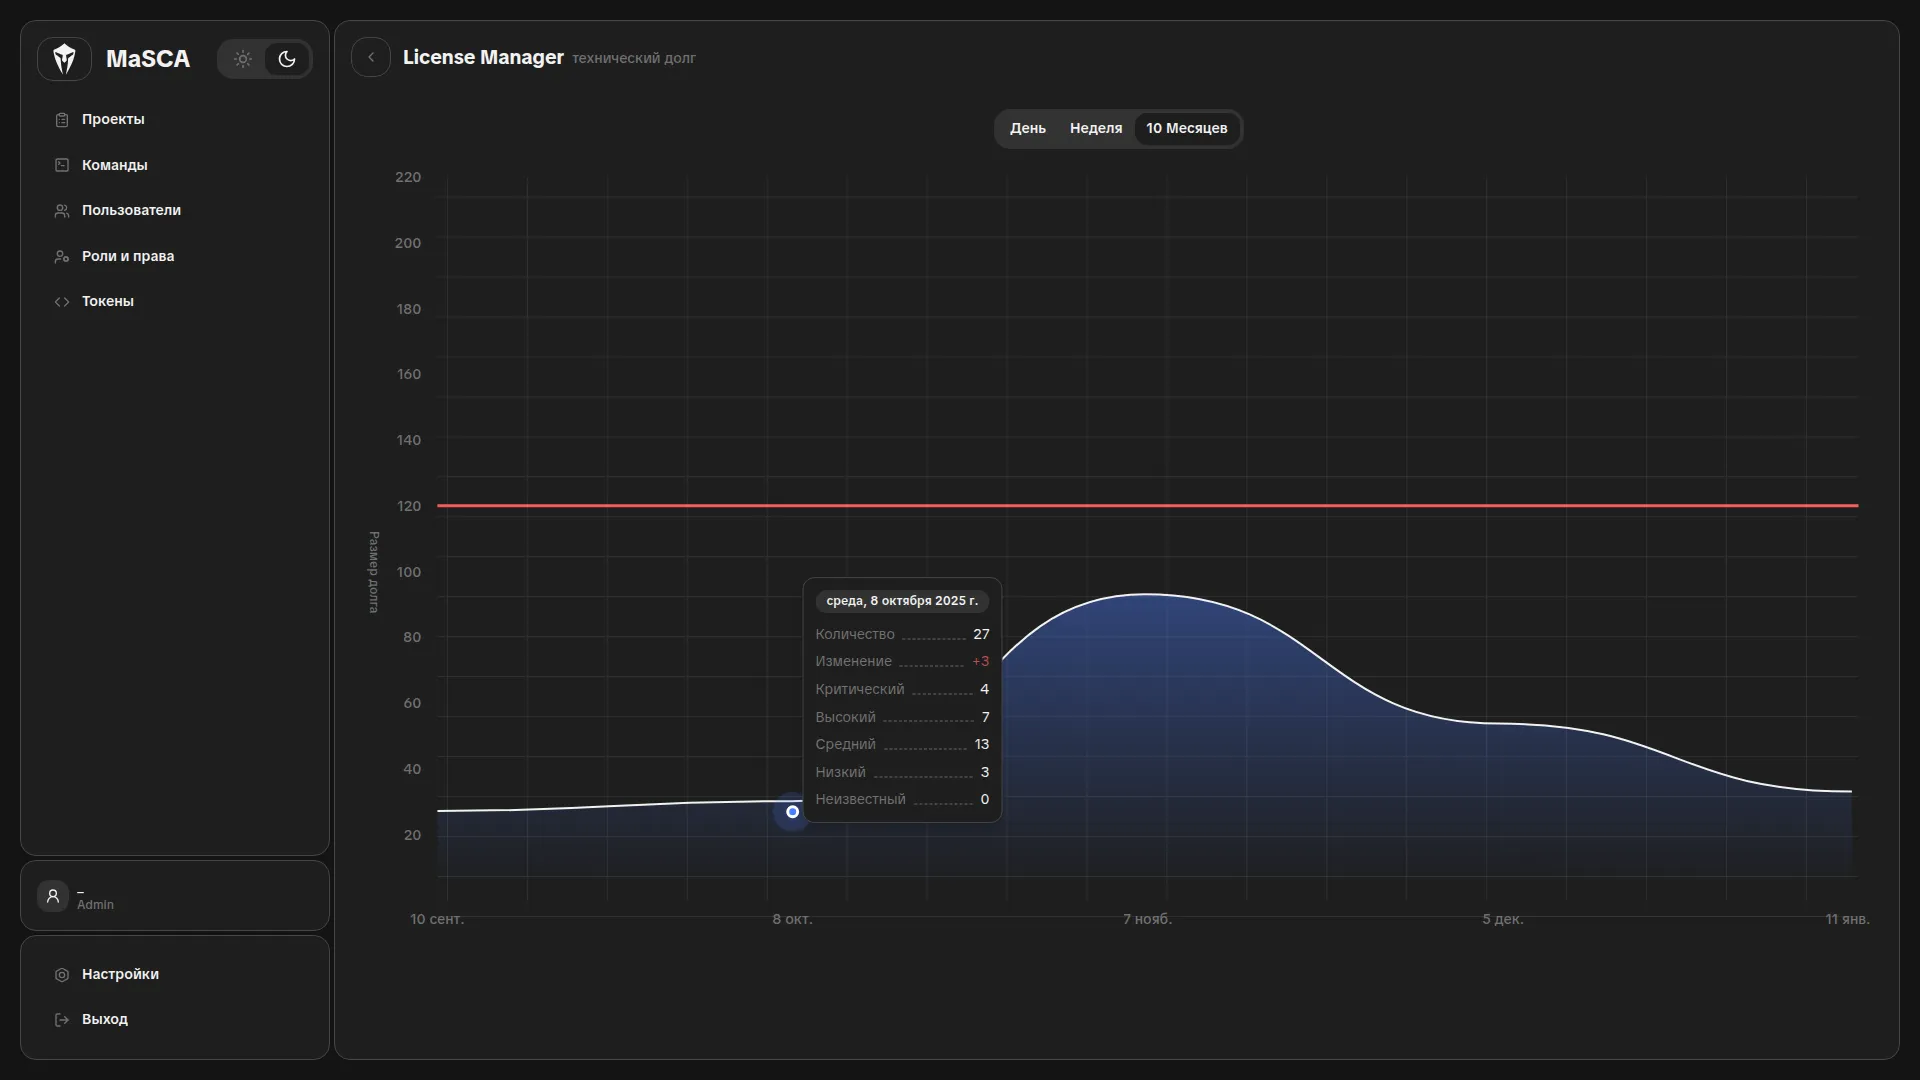This screenshot has height=1080, width=1920.
Task: Click the Проекты clipboard icon
Action: click(62, 120)
